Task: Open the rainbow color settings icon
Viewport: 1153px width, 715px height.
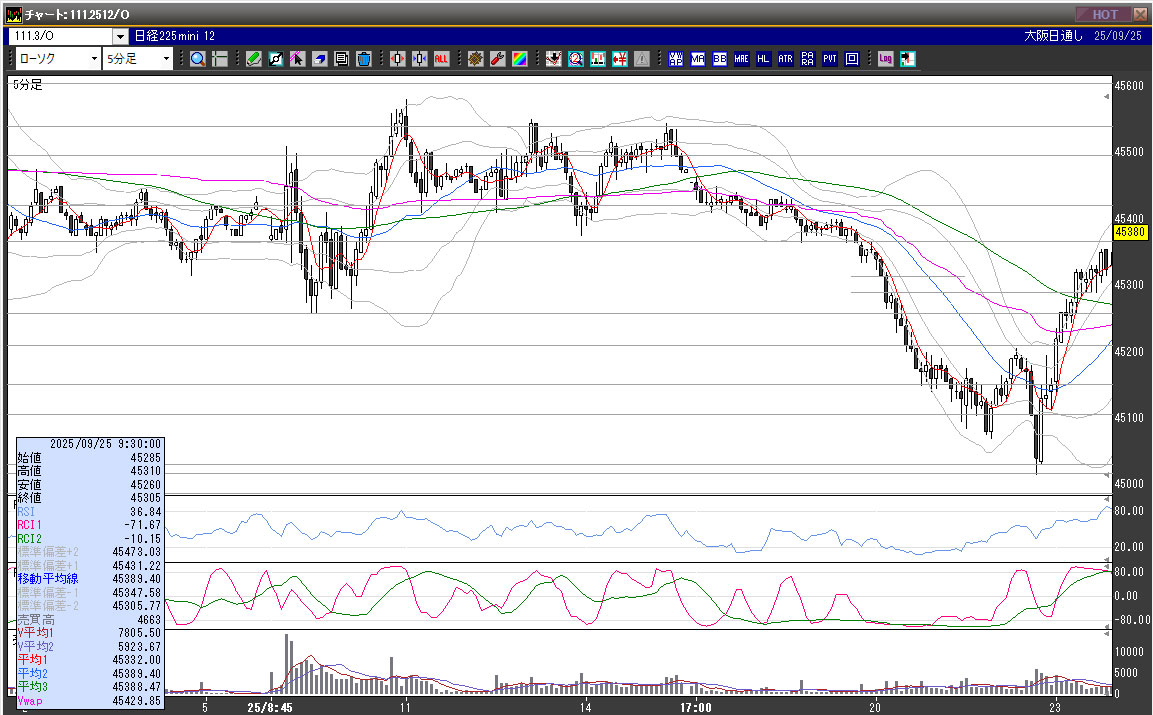Action: 520,59
